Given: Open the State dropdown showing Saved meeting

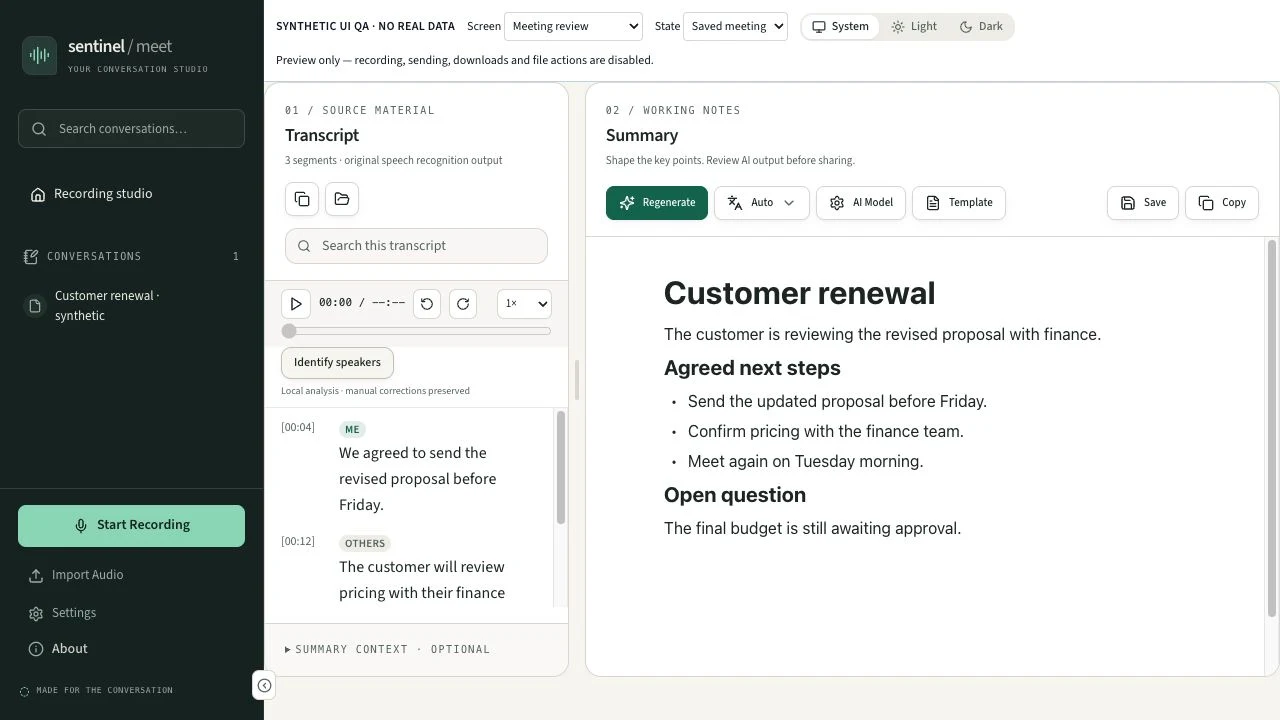Looking at the screenshot, I should pos(735,27).
